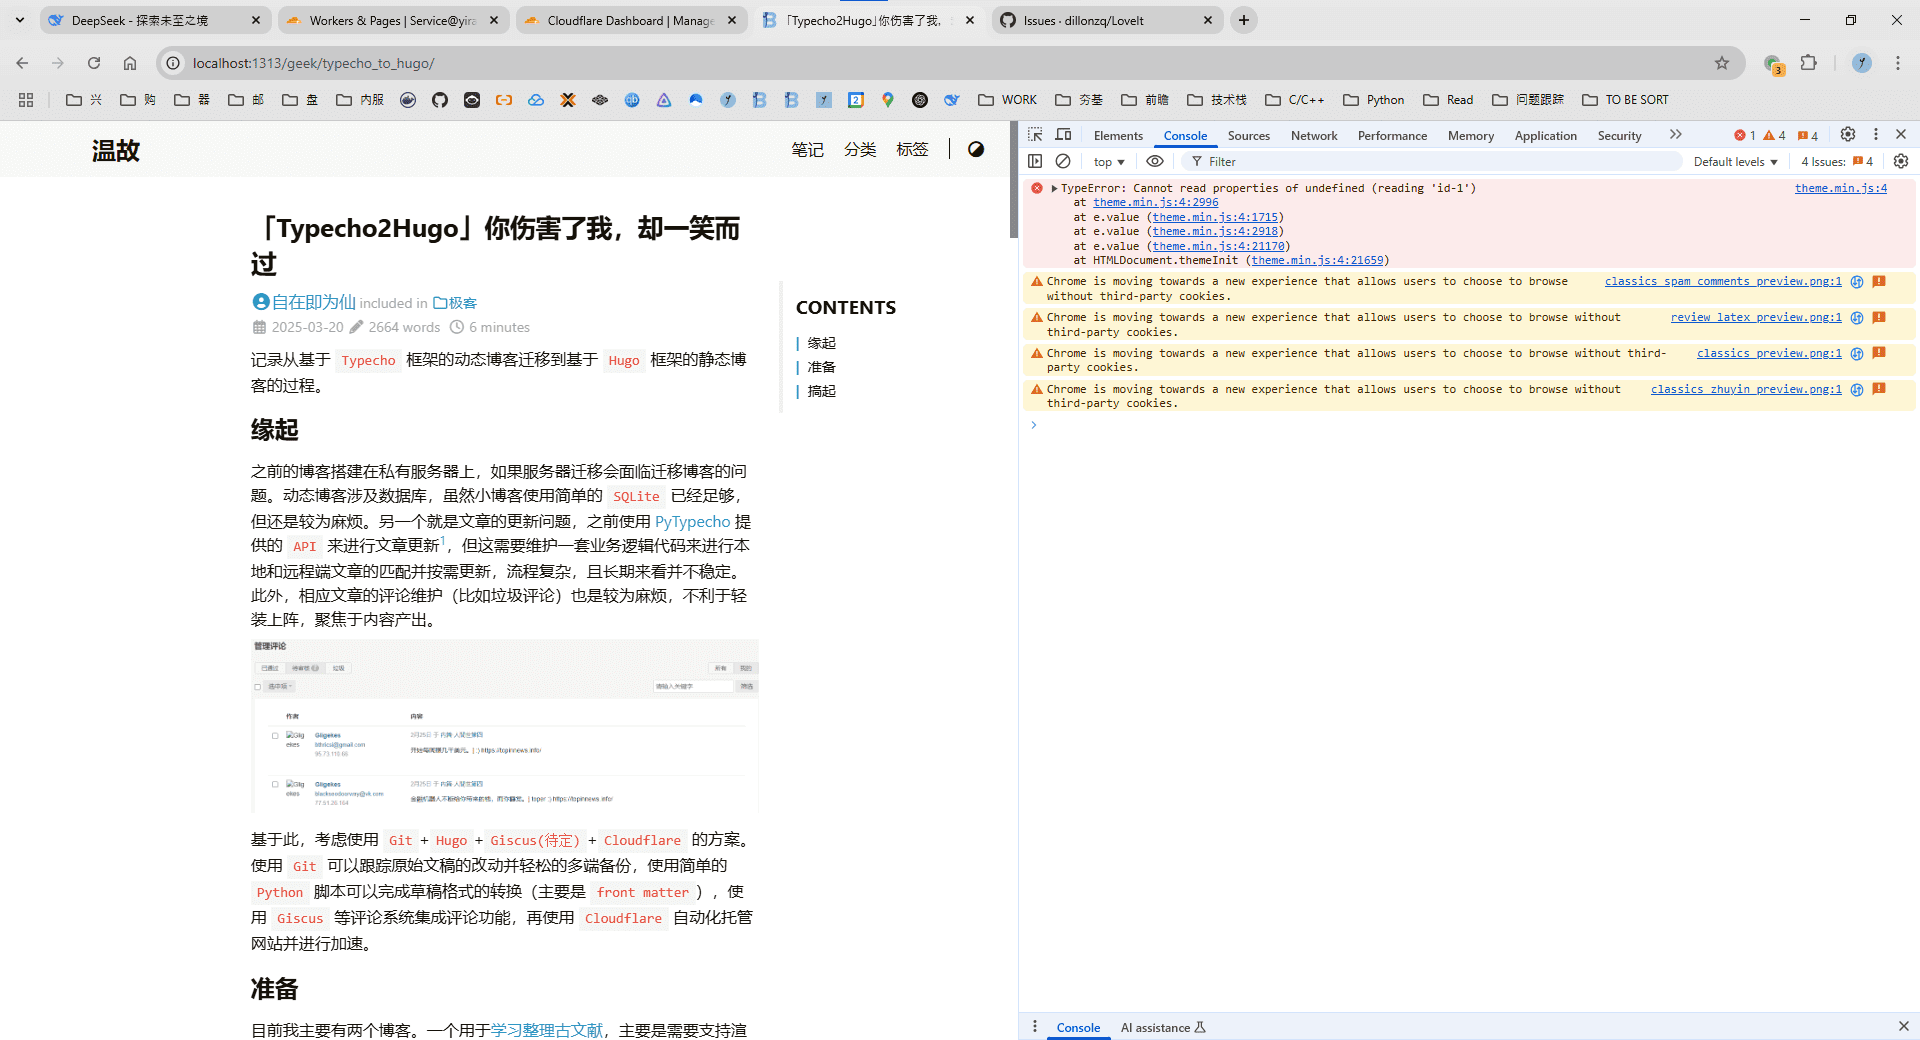Viewport: 1920px width, 1040px height.
Task: Open classics_spam_comments_preview.png:1 link
Action: point(1723,281)
